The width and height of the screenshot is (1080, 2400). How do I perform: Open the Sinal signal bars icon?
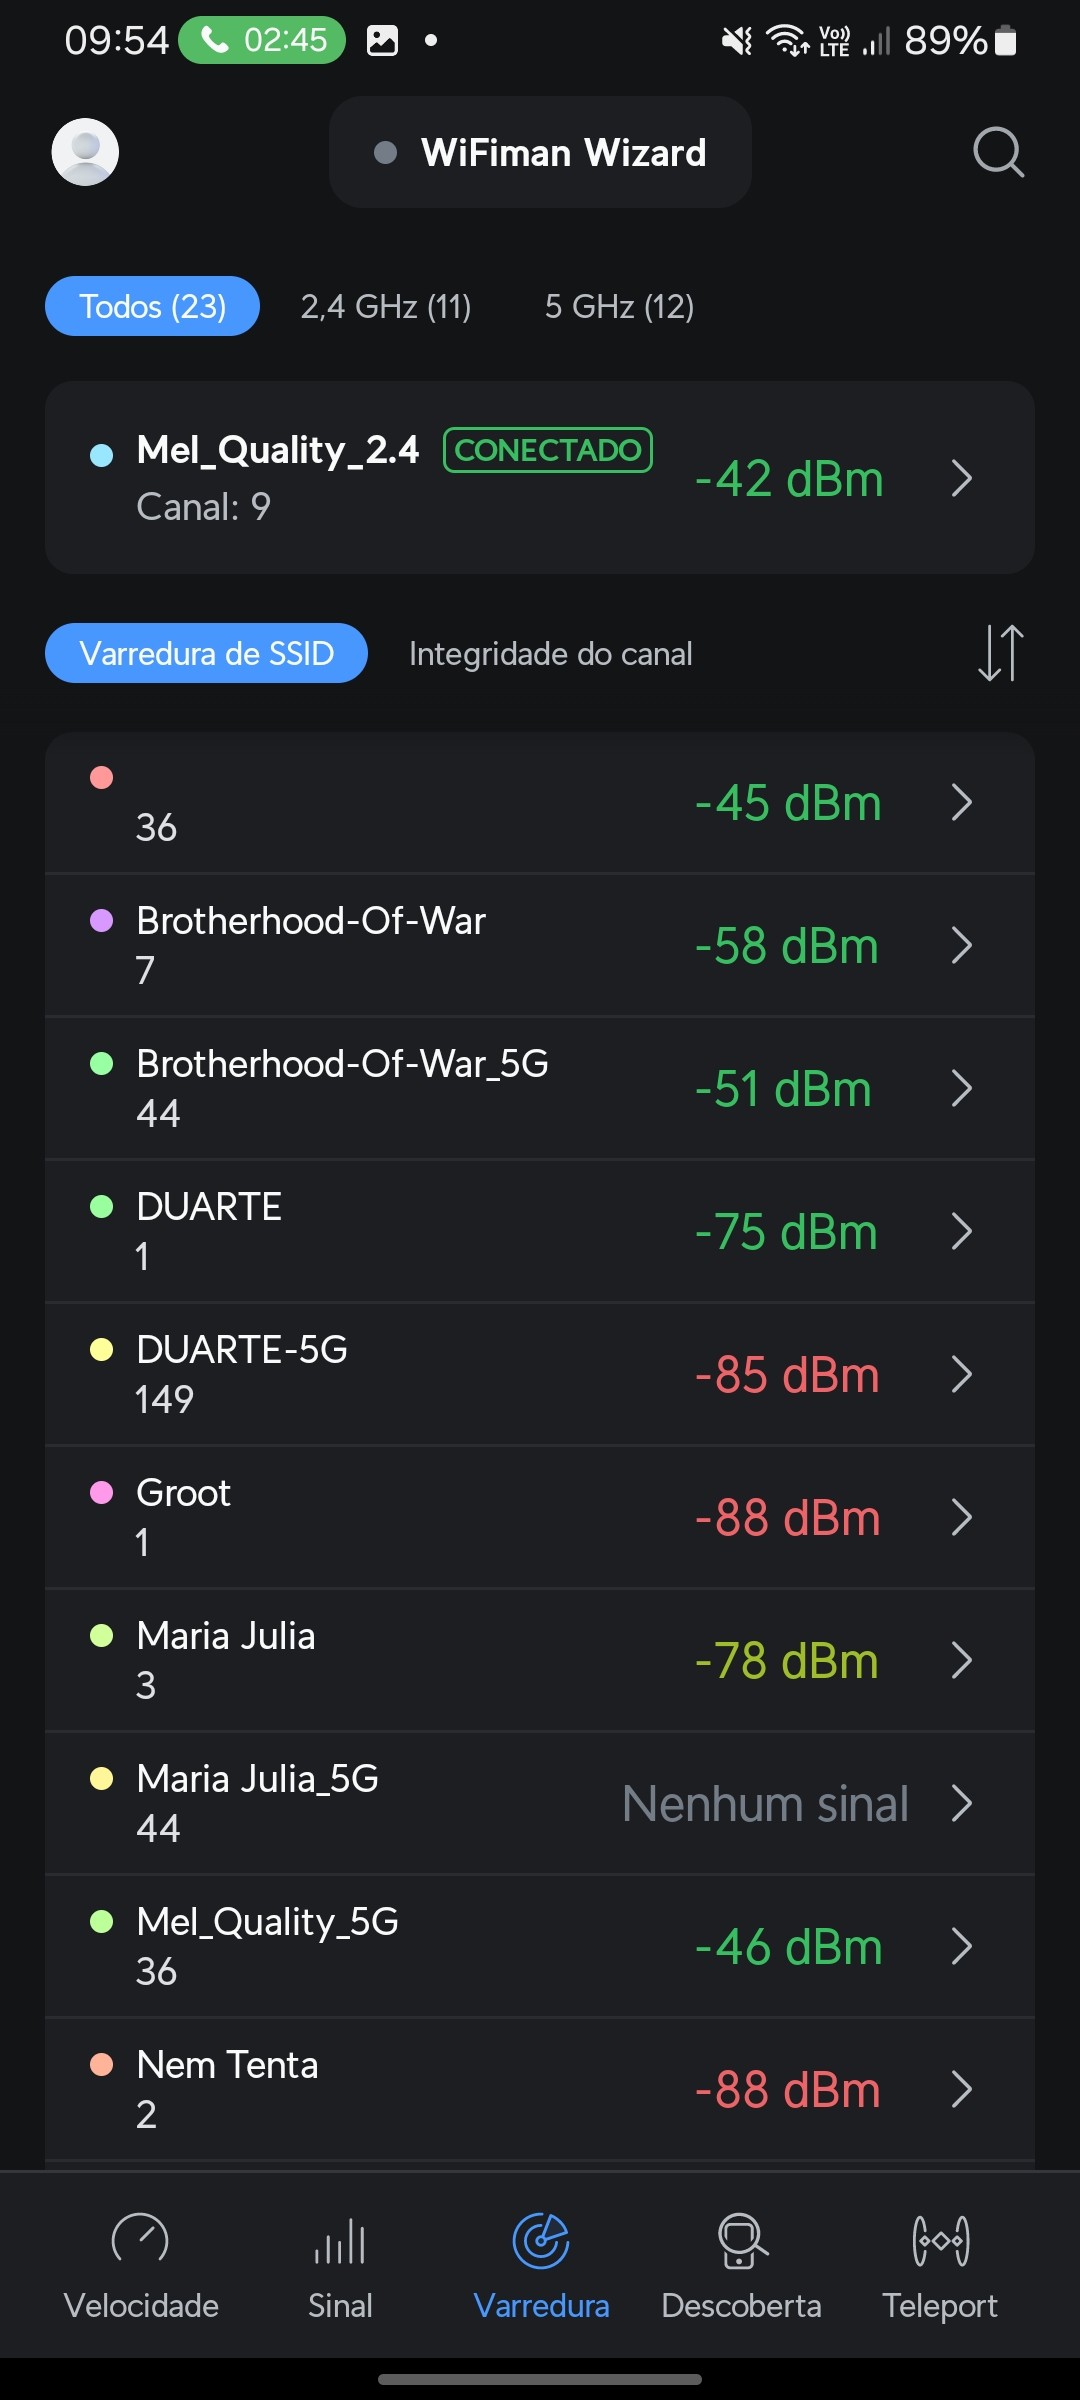click(340, 2240)
